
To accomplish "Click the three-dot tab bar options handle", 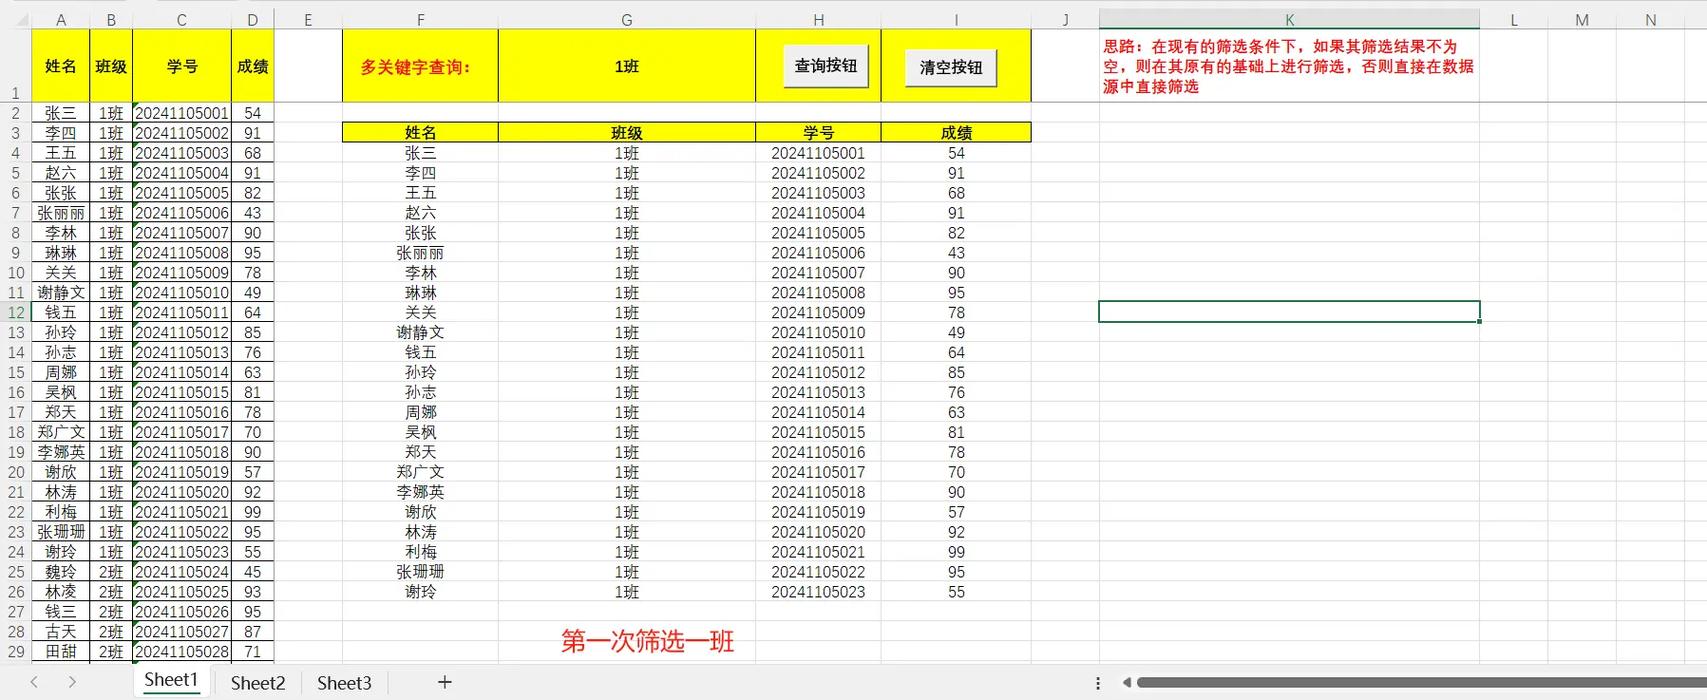I will pos(1098,683).
